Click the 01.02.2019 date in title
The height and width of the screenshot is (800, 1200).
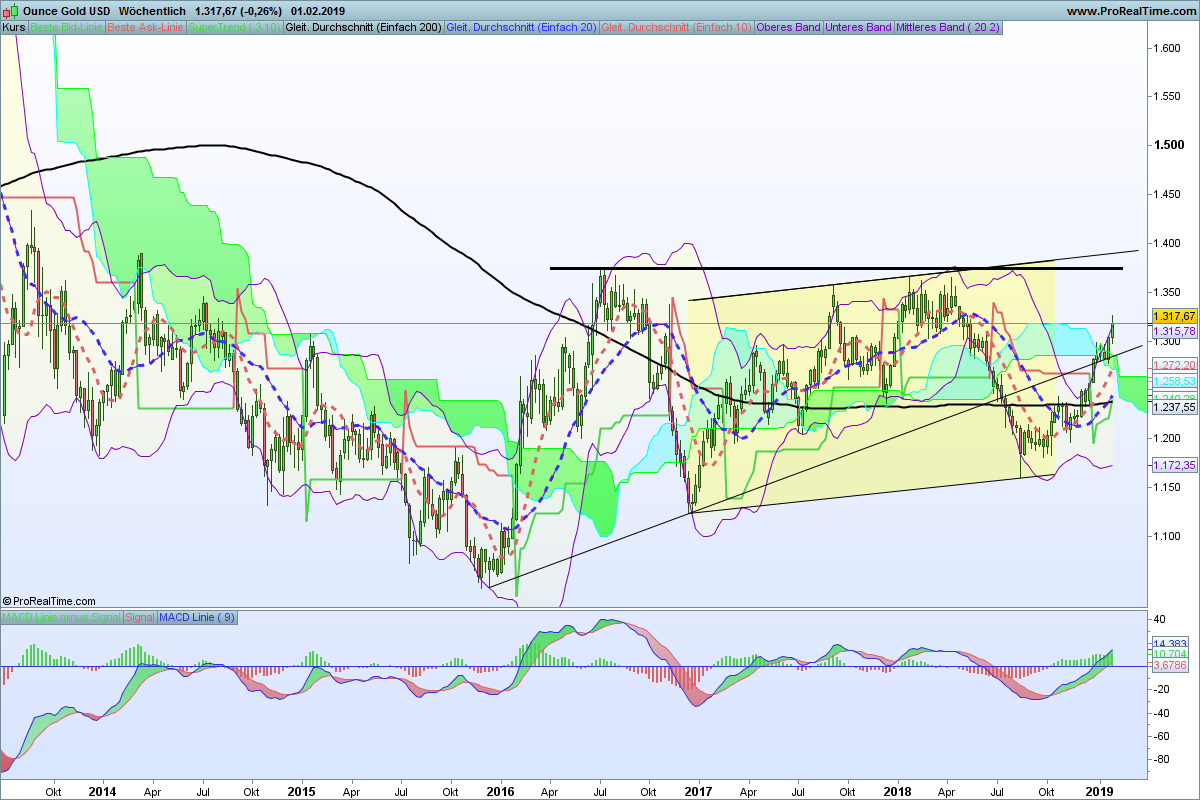coord(318,10)
